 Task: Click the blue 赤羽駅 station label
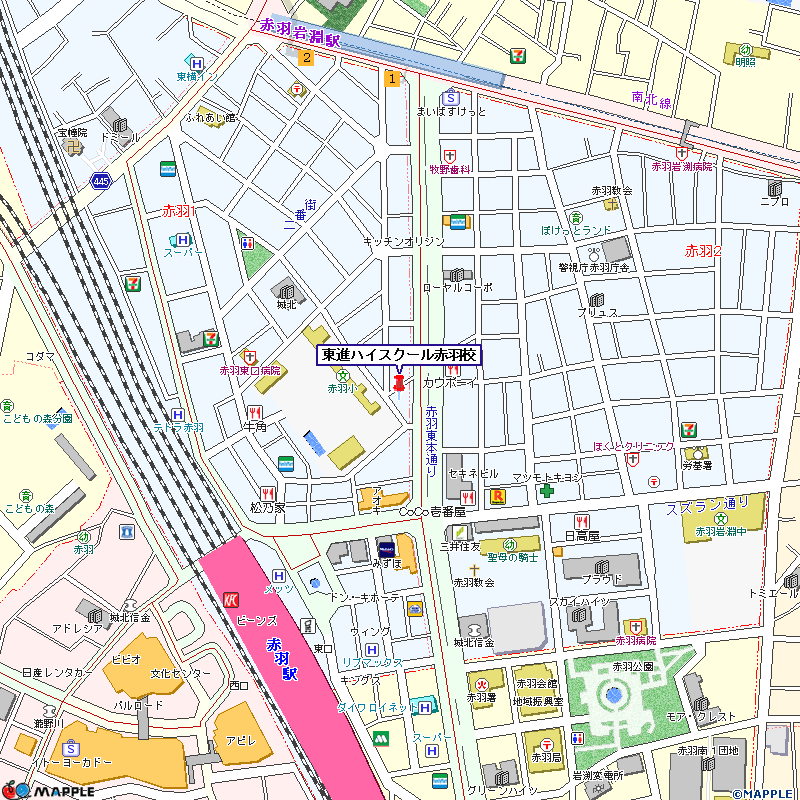[282, 658]
